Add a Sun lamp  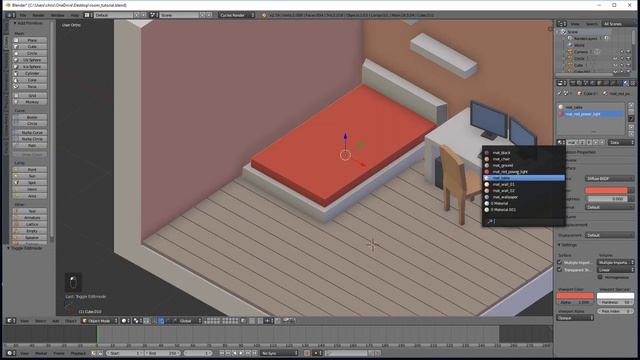click(x=30, y=176)
